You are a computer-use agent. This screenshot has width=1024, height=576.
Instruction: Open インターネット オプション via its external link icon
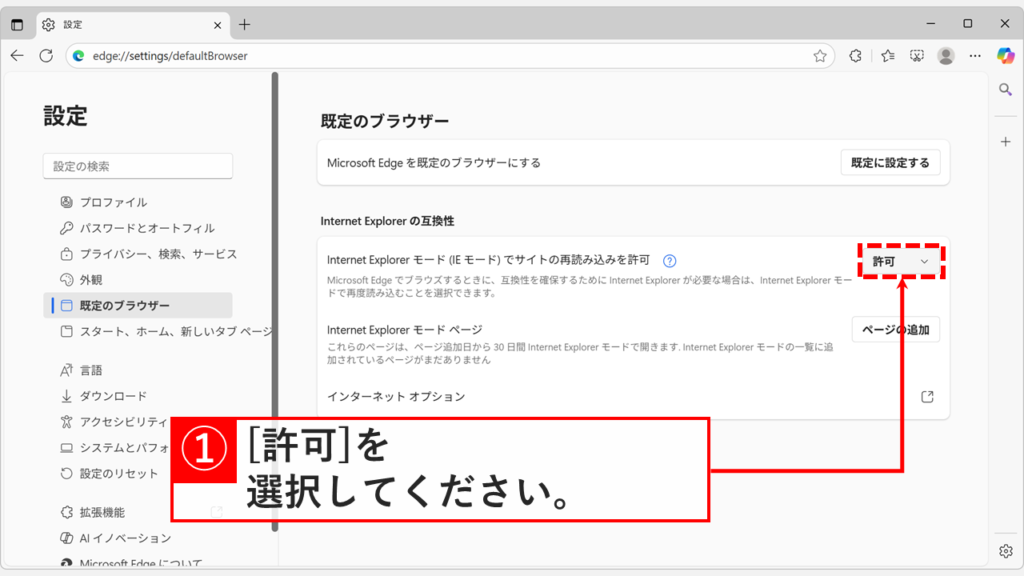click(x=927, y=396)
